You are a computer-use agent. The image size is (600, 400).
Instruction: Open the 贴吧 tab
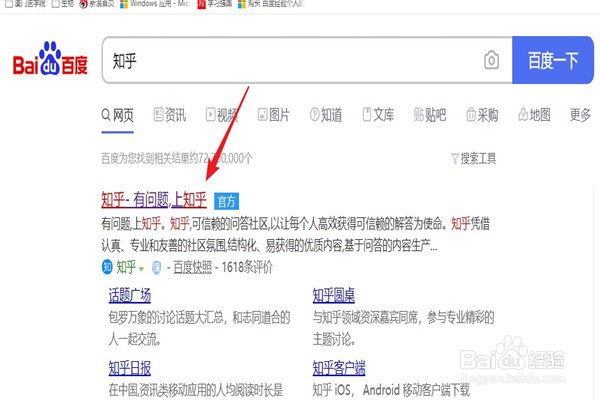click(430, 114)
